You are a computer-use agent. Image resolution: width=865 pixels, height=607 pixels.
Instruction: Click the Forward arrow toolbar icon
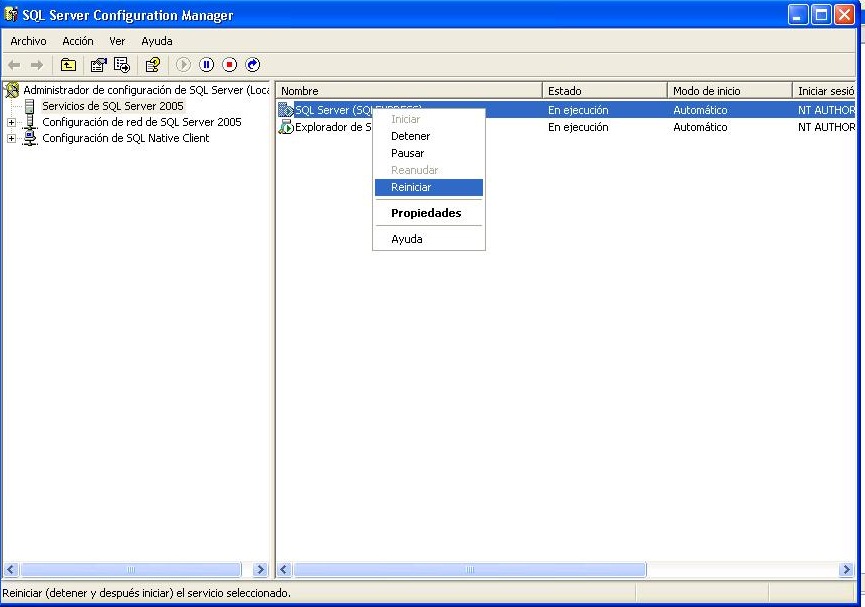point(37,65)
